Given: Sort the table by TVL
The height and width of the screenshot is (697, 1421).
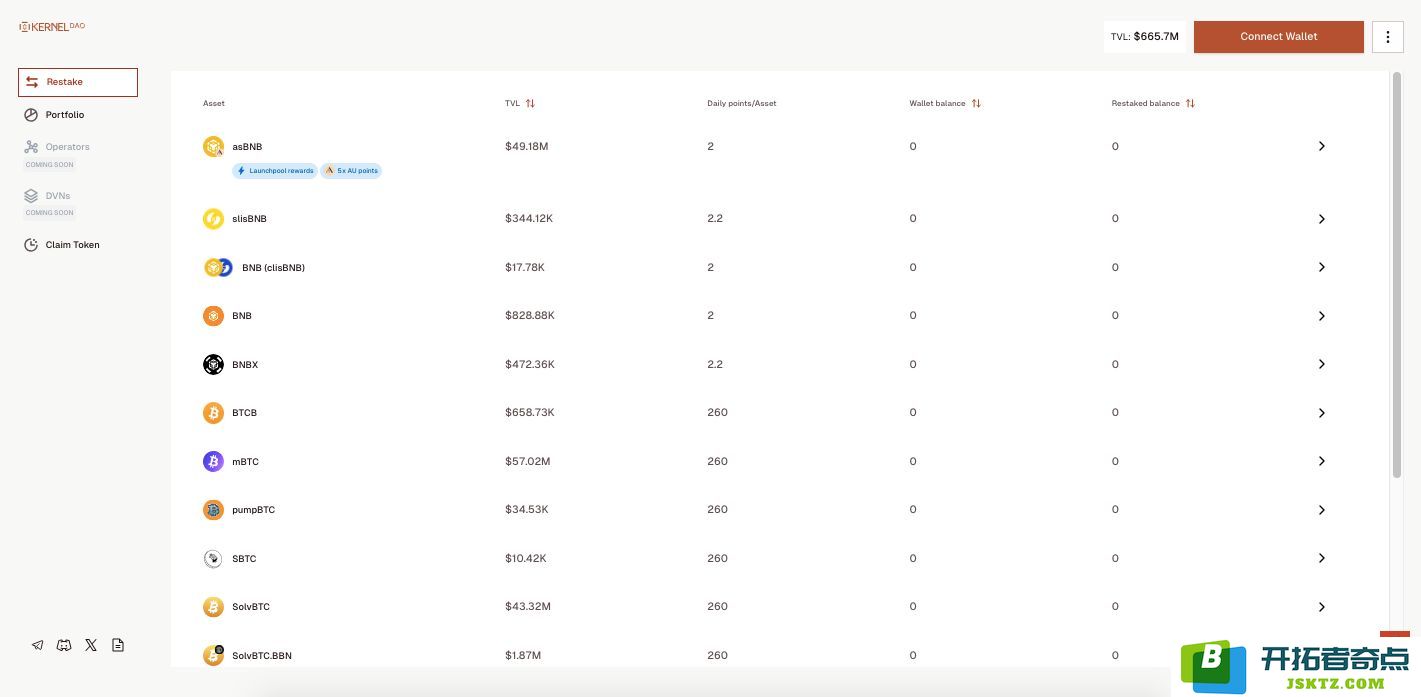Looking at the screenshot, I should pos(530,103).
